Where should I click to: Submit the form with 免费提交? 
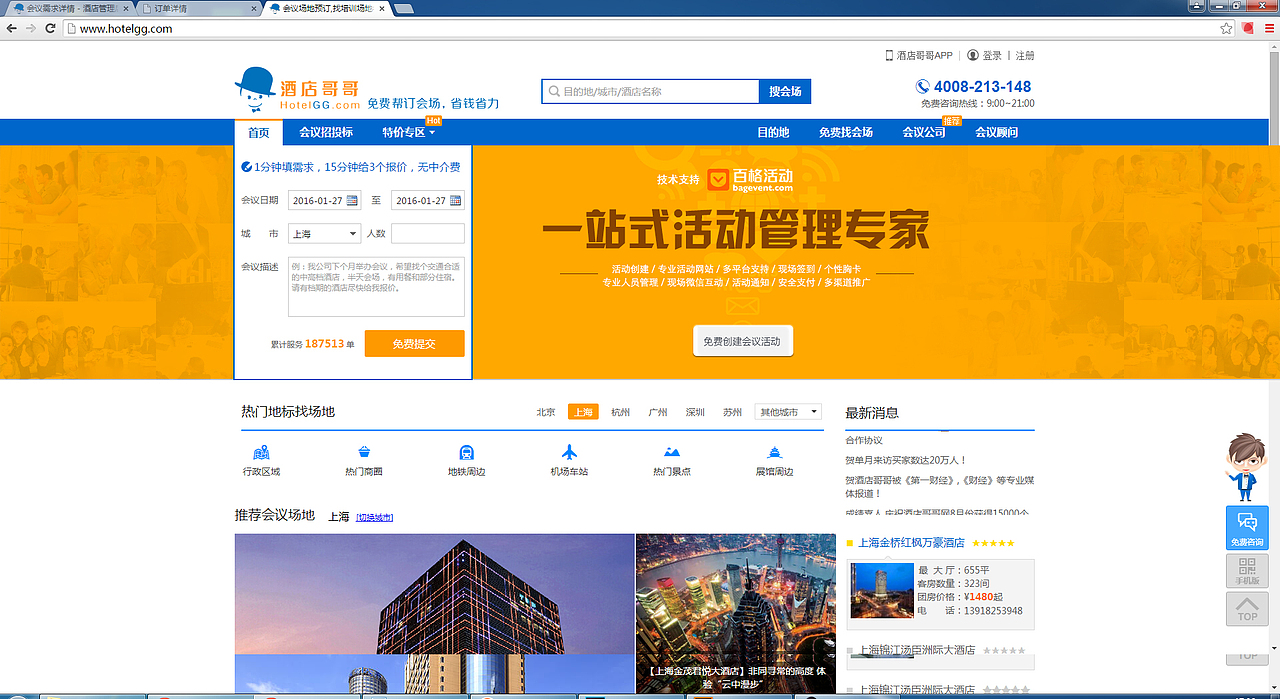tap(414, 343)
